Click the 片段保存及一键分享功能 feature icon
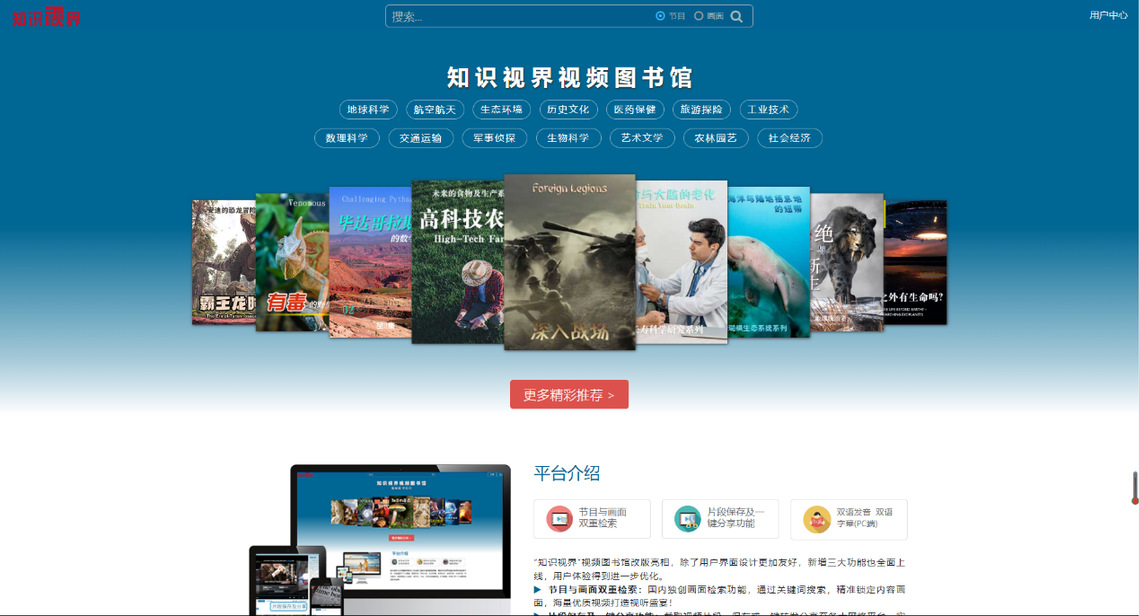This screenshot has height=616, width=1139. [x=687, y=519]
